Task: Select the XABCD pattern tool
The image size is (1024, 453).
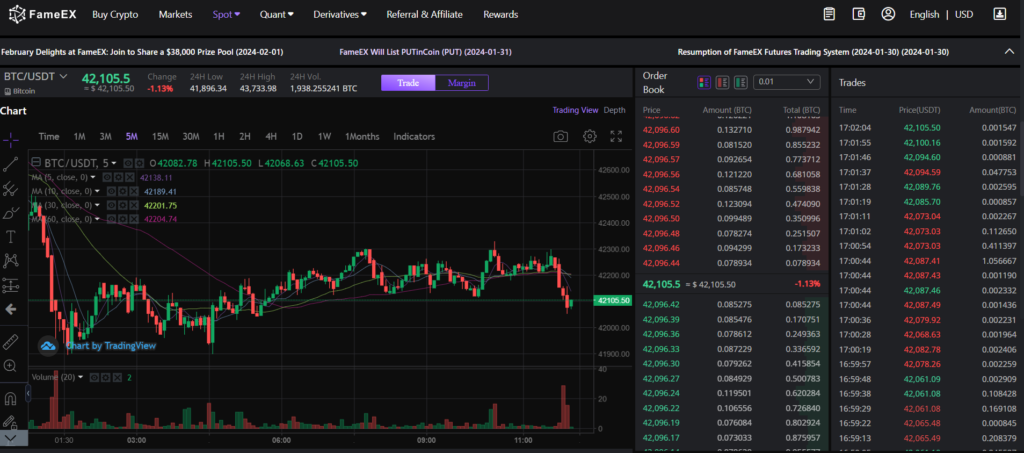Action: coord(10,261)
